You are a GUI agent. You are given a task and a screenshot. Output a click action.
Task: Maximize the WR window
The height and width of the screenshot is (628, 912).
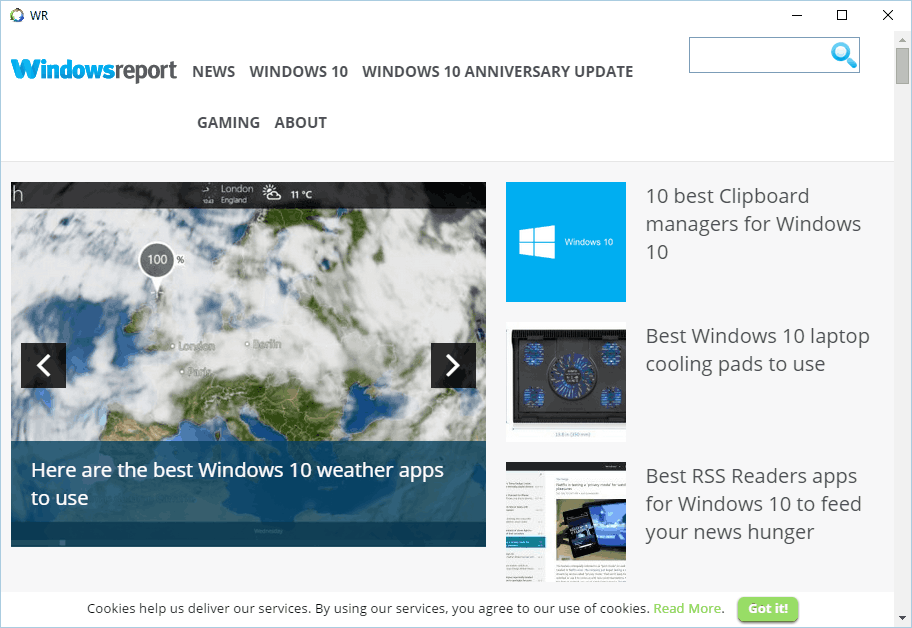(842, 15)
